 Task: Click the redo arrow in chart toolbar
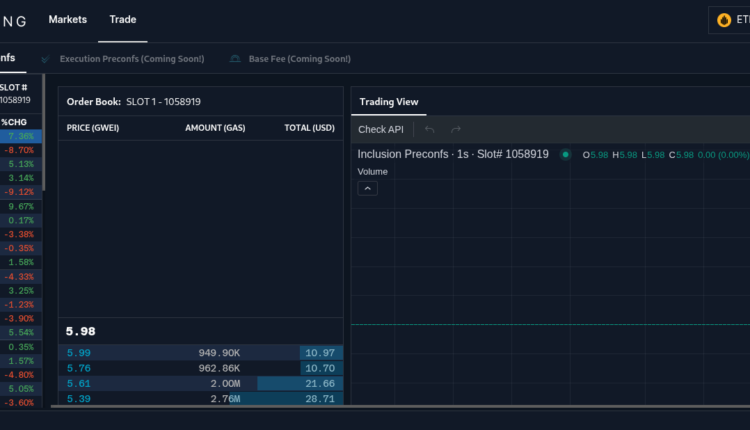click(x=456, y=129)
